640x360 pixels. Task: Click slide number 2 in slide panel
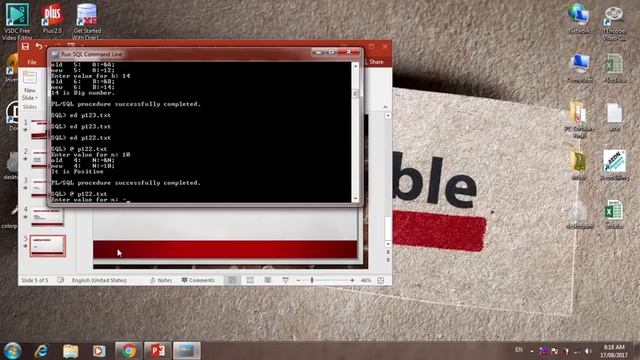pyautogui.click(x=26, y=151)
